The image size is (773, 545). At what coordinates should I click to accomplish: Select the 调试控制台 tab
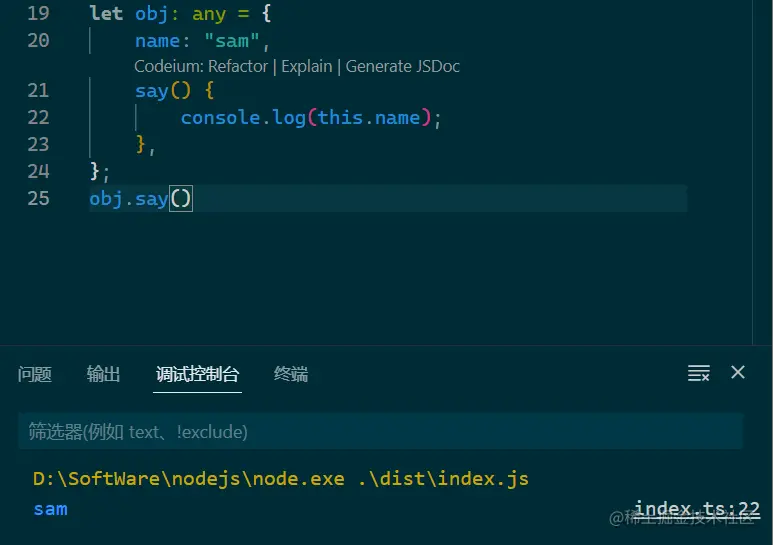(x=197, y=375)
